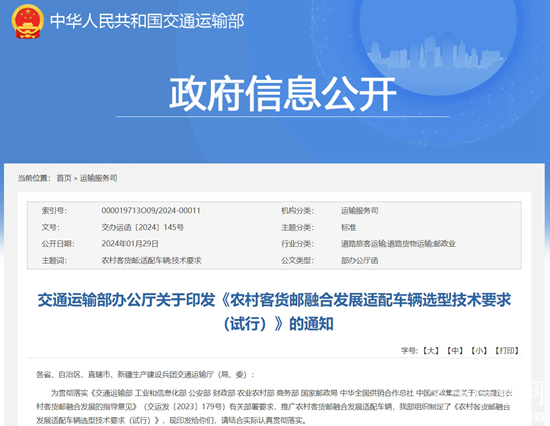Open 运输服务司 in the breadcrumb
550x426 pixels.
coord(99,178)
